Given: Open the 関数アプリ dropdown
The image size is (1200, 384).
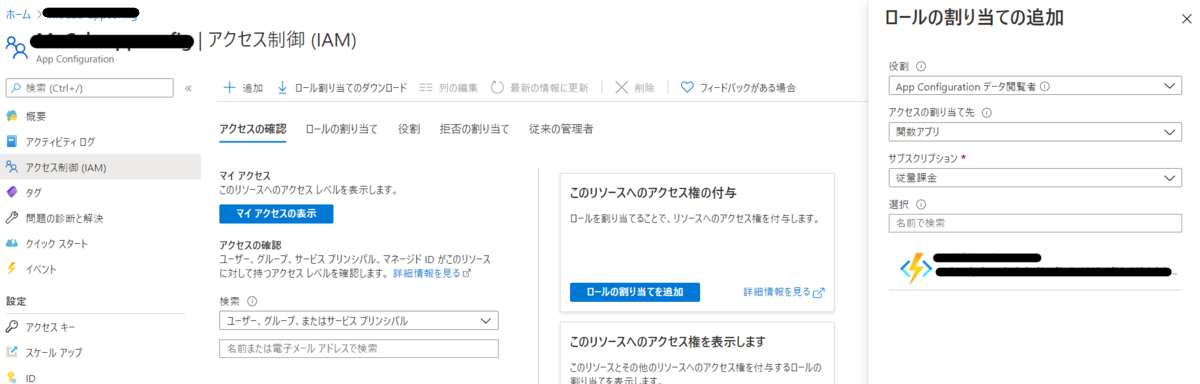Looking at the screenshot, I should [x=1035, y=132].
